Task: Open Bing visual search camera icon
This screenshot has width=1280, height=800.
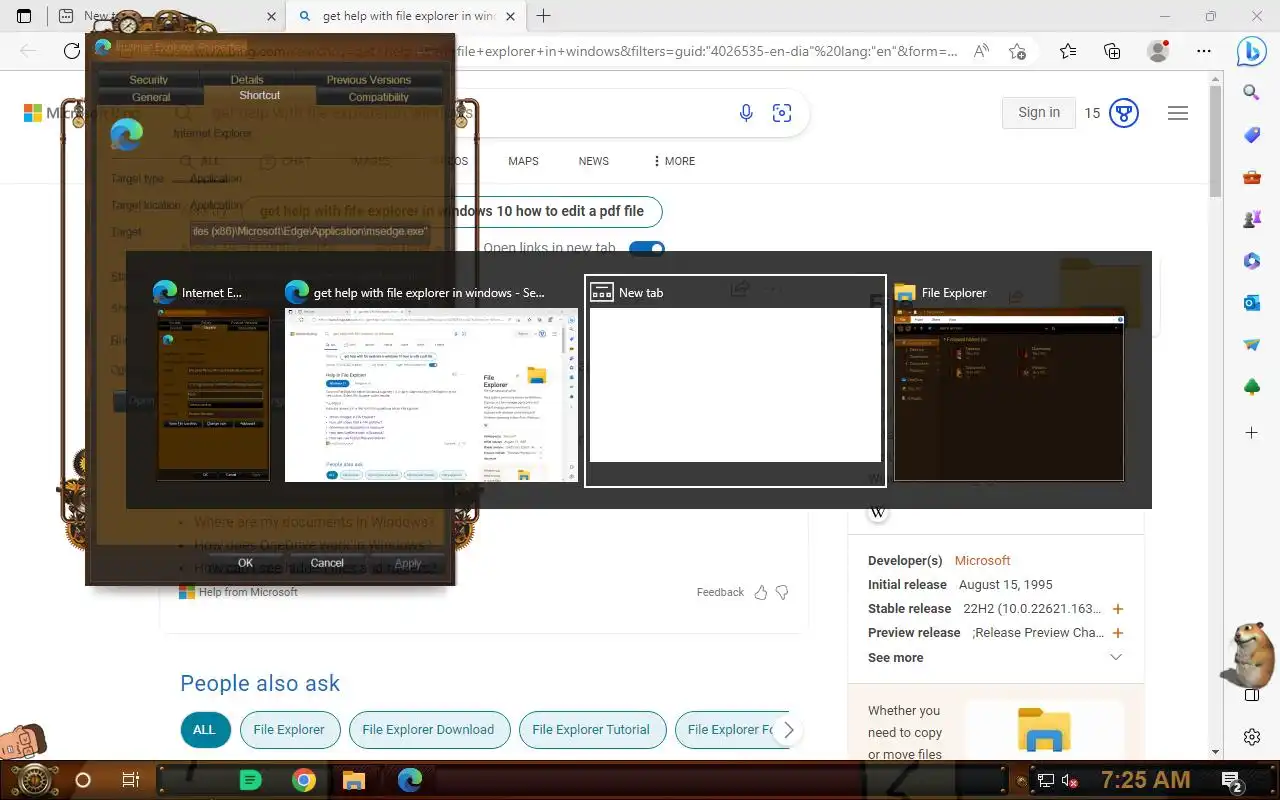Action: coord(782,113)
